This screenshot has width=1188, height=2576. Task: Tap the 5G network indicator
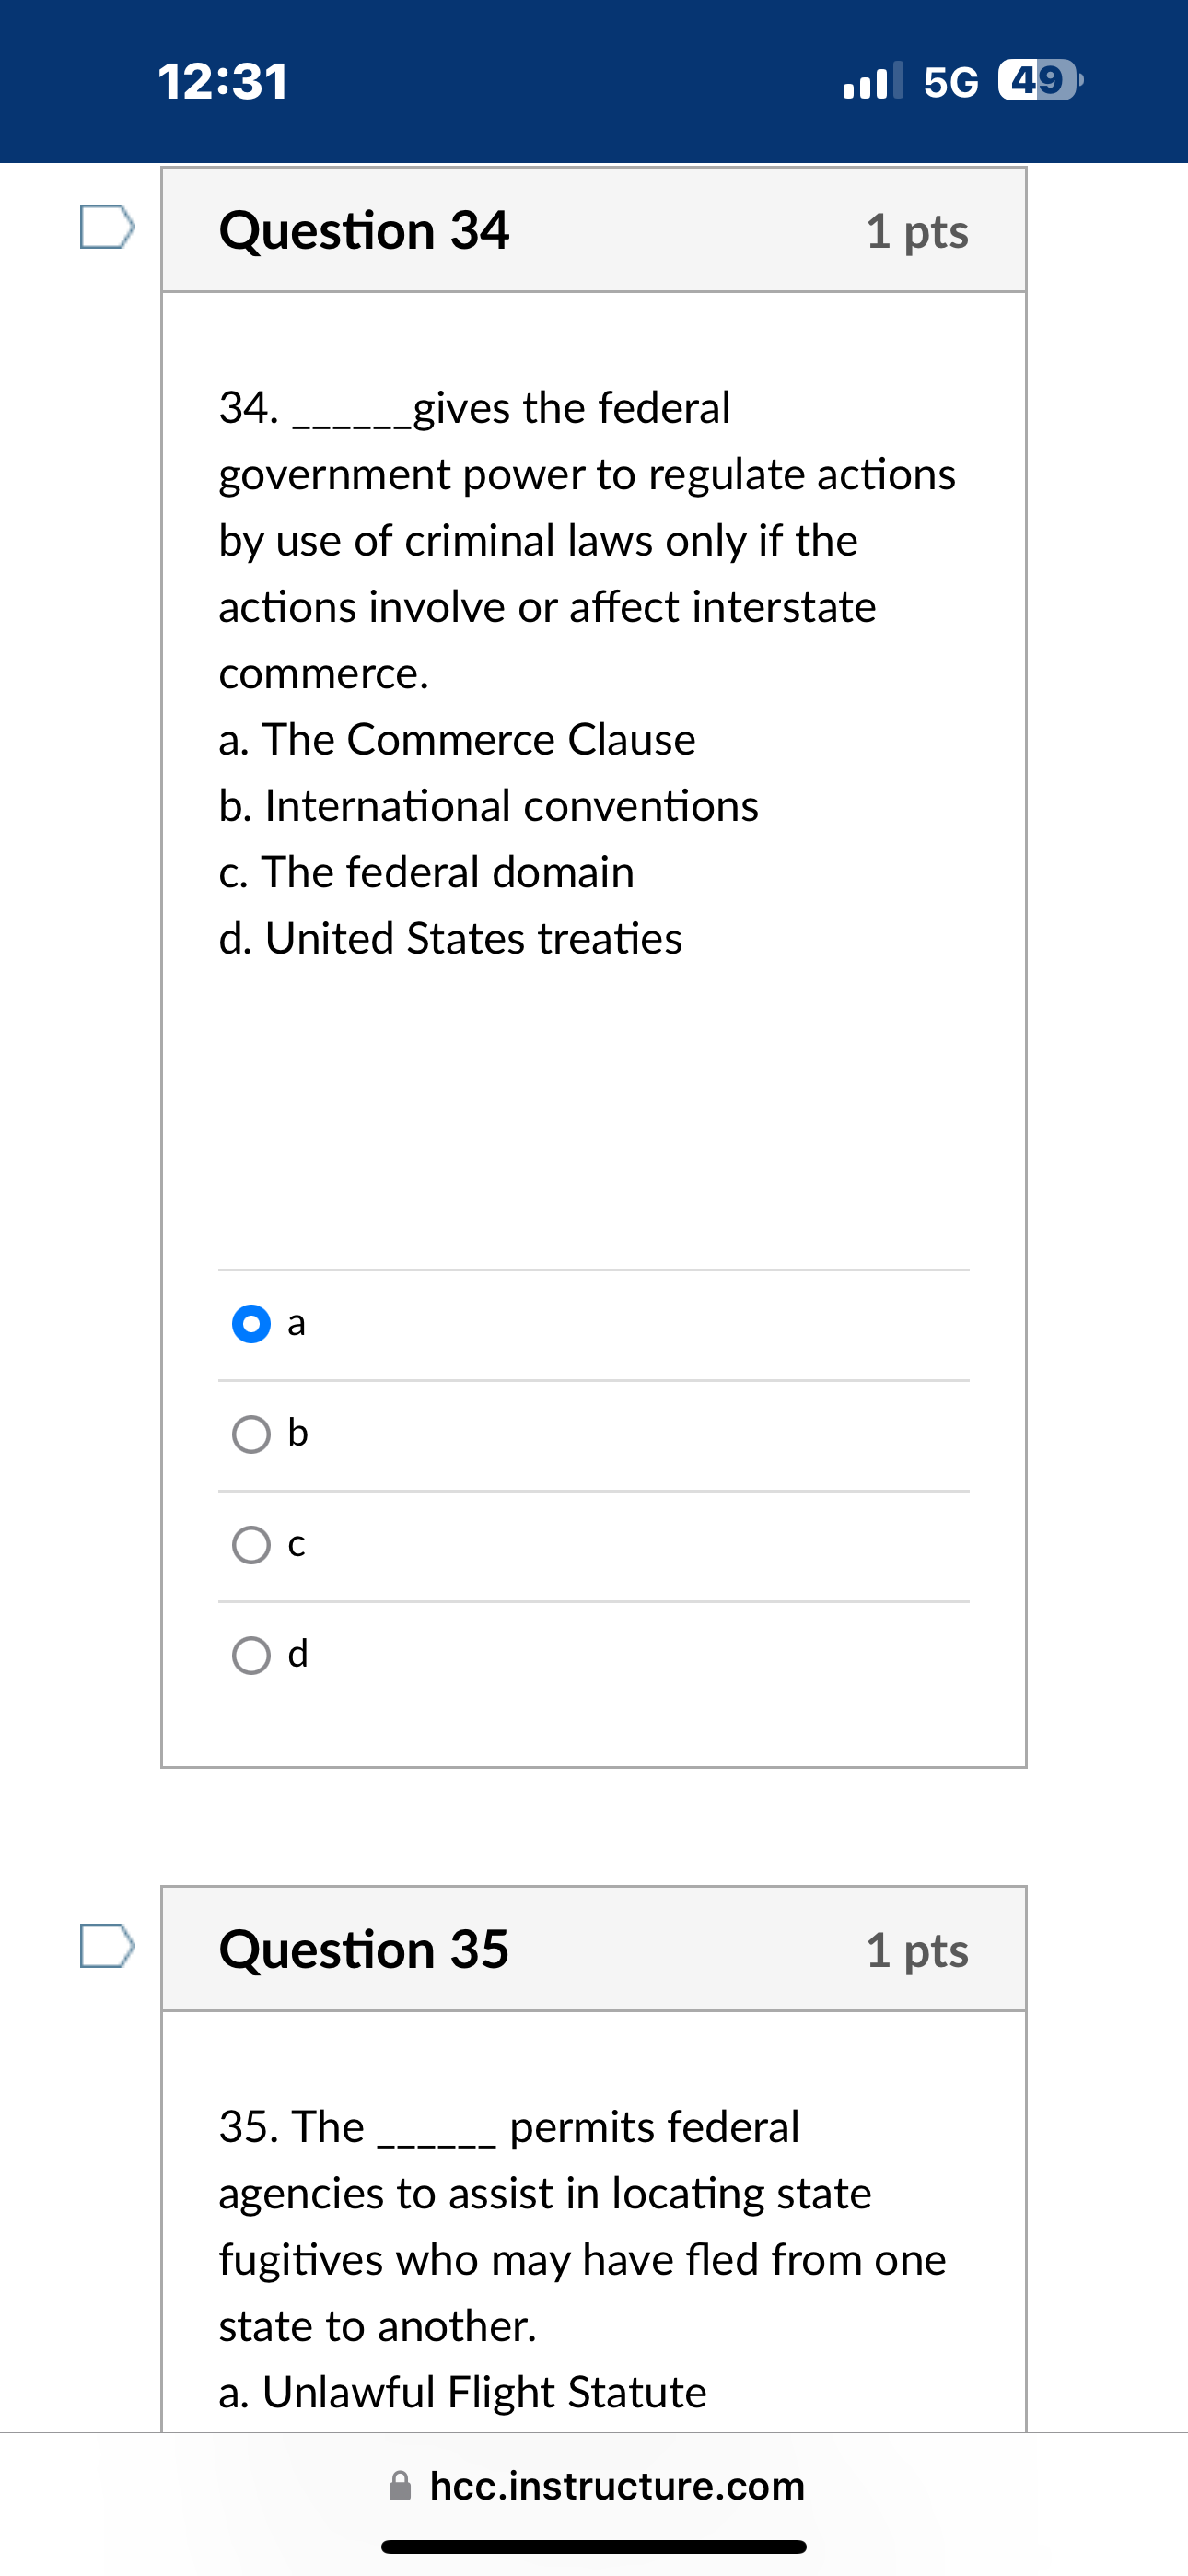(950, 82)
